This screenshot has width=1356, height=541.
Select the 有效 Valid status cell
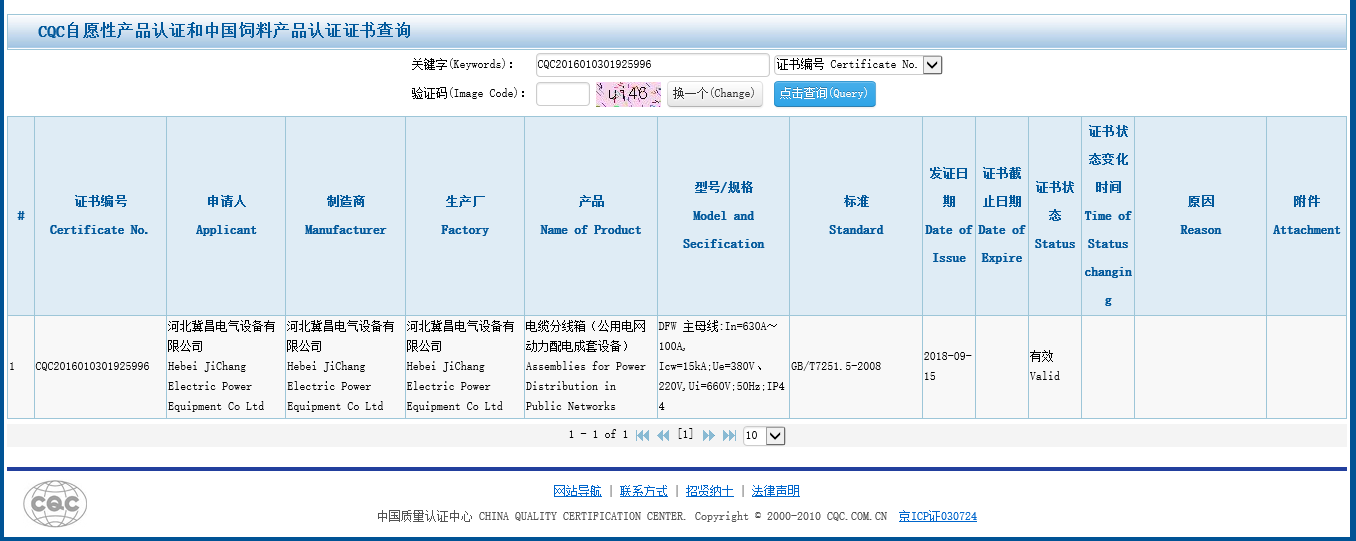[x=1055, y=367]
